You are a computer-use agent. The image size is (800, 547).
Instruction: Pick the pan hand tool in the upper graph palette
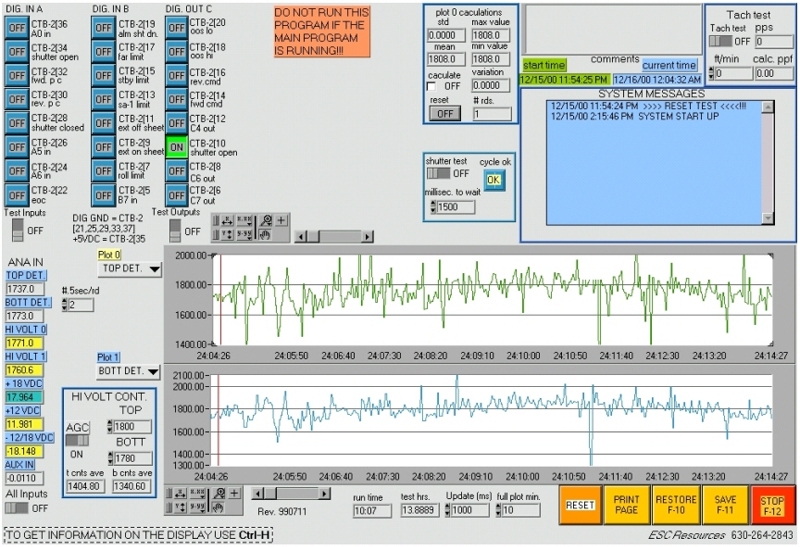[266, 235]
